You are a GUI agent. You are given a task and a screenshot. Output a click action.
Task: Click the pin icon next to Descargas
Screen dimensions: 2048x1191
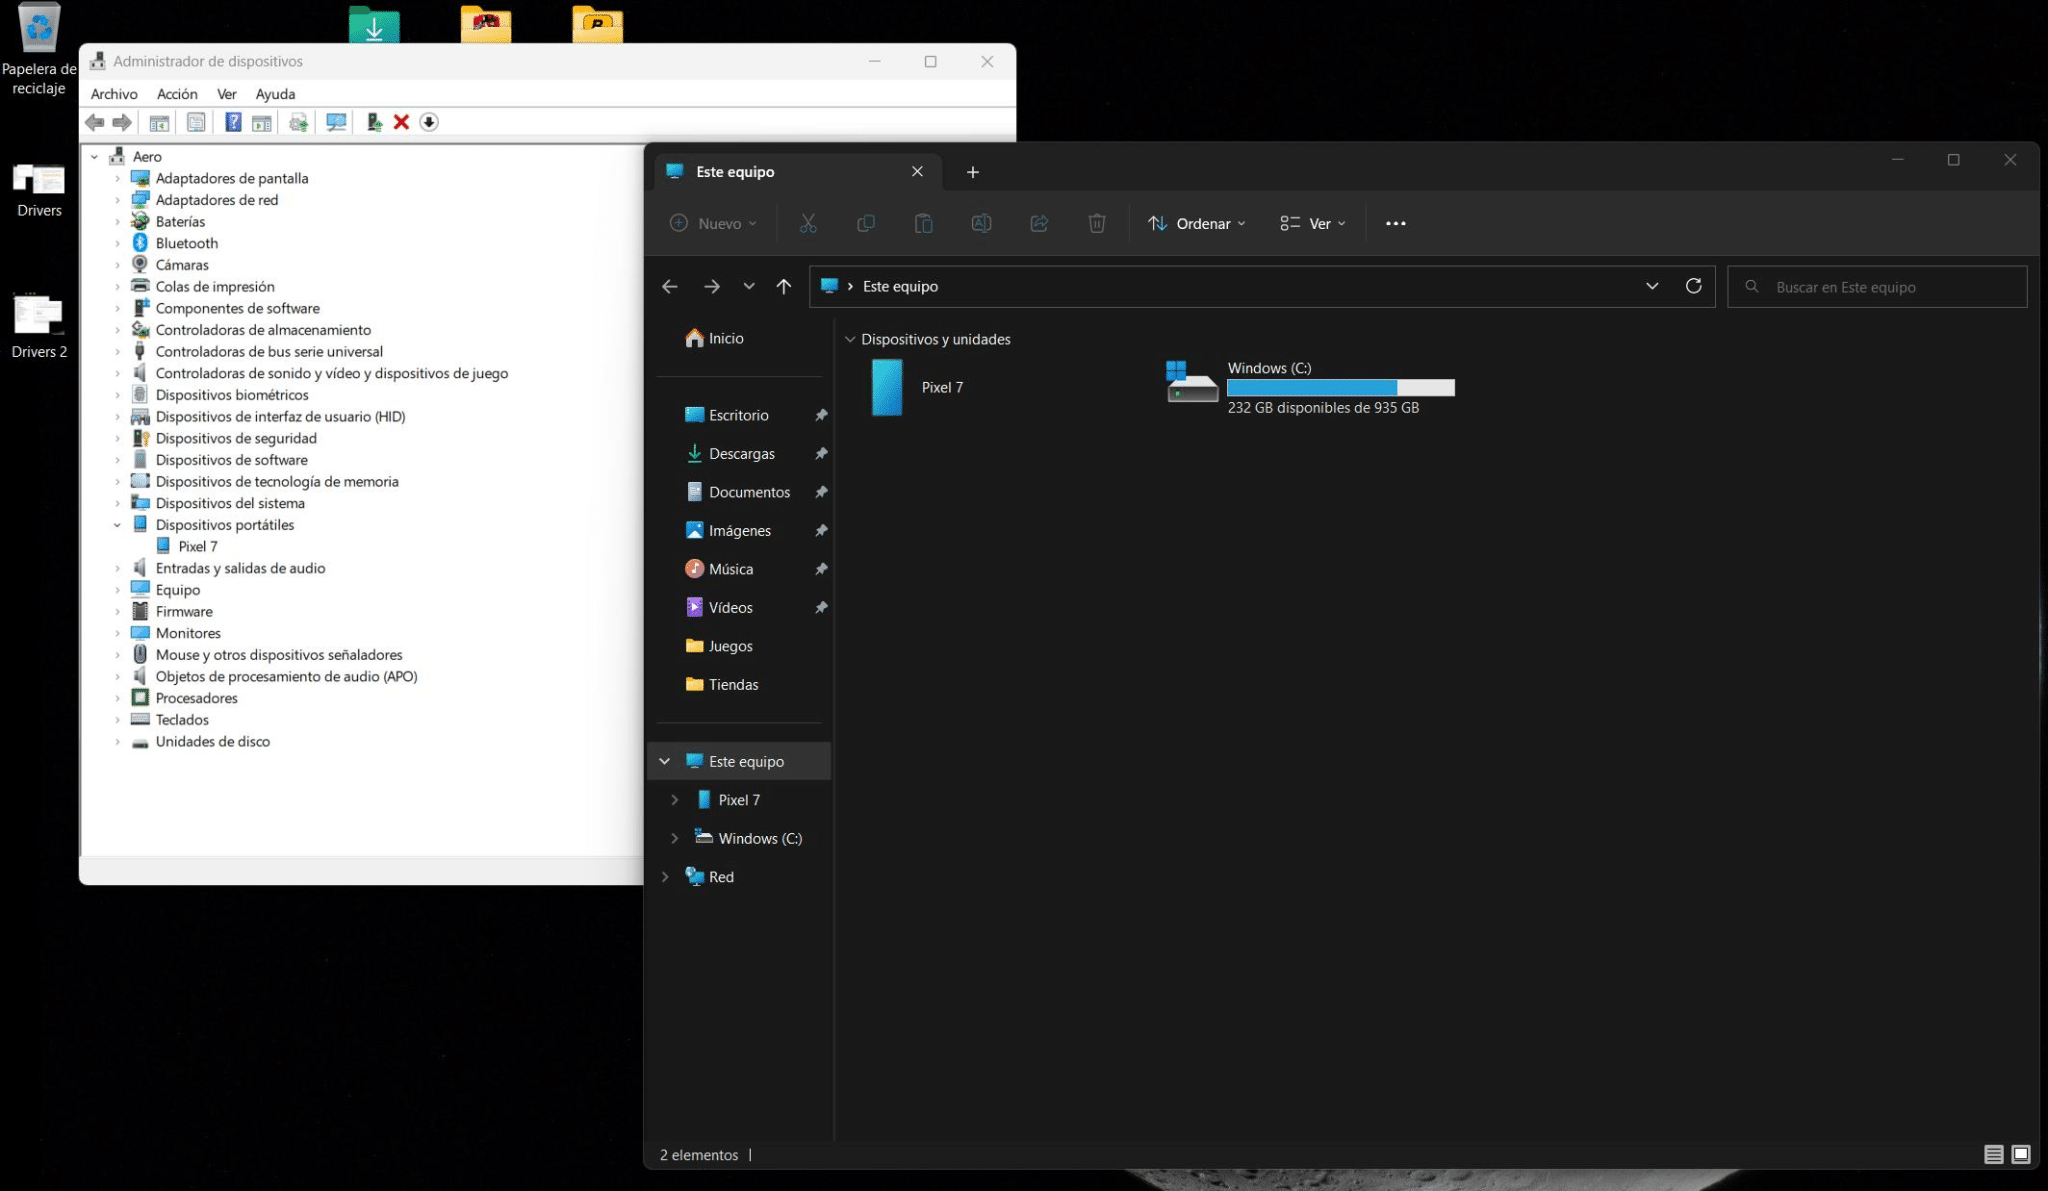(821, 454)
